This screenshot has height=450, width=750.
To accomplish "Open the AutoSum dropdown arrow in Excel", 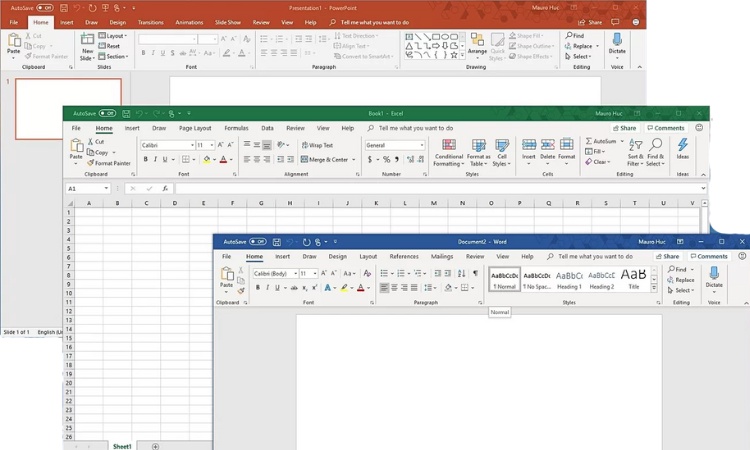I will click(622, 141).
